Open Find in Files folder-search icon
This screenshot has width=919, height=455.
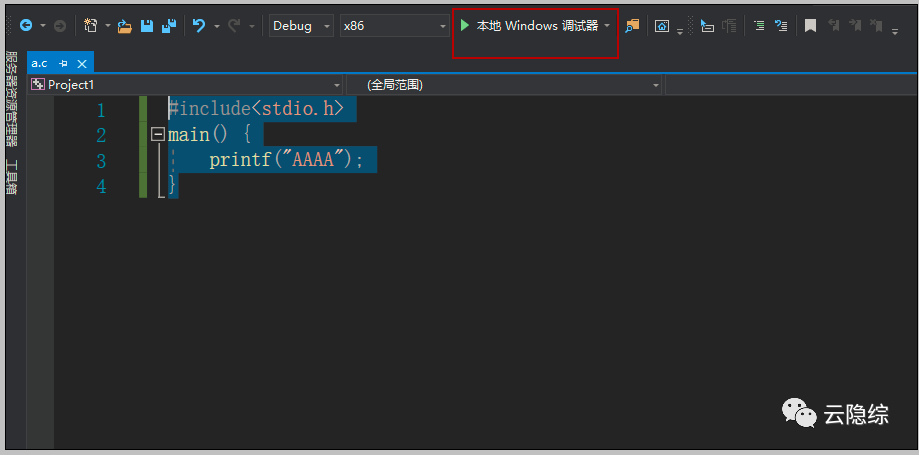click(632, 26)
